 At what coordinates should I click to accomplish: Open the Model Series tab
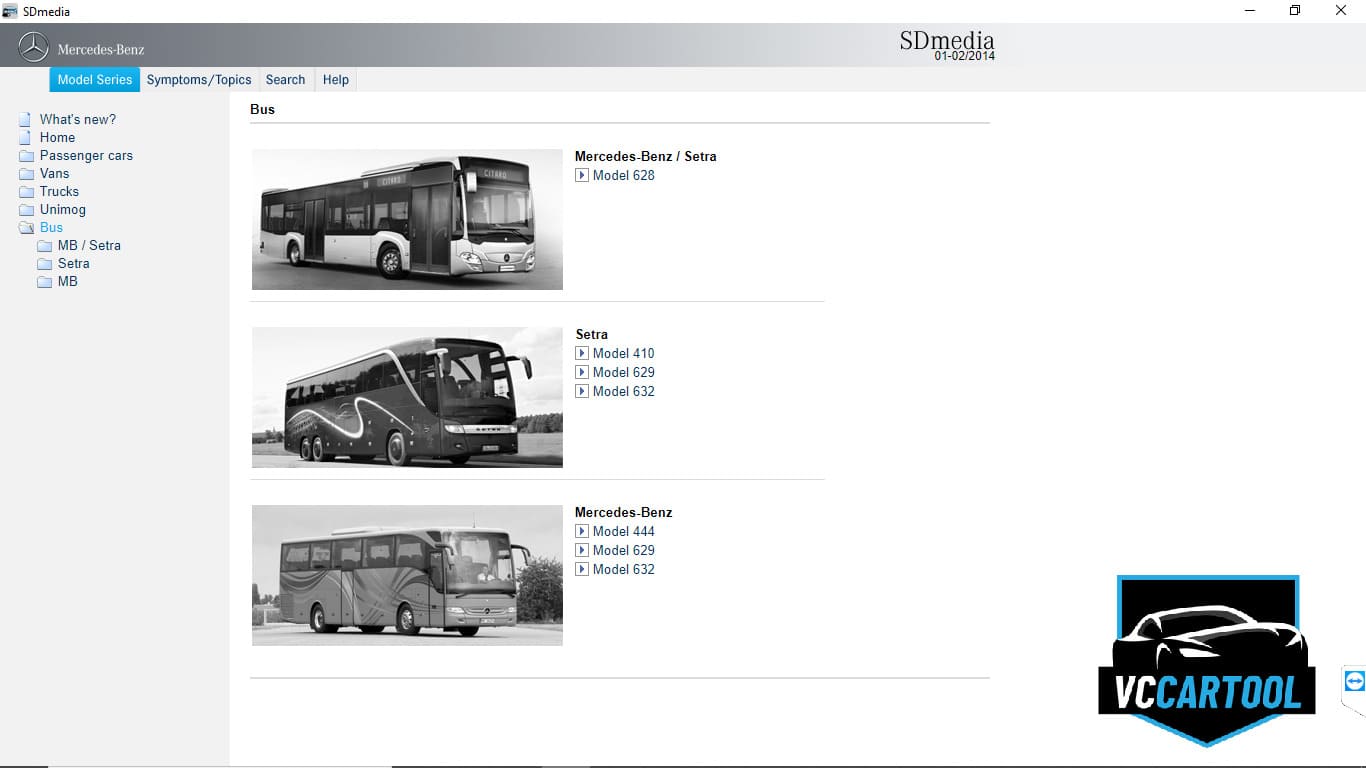95,80
